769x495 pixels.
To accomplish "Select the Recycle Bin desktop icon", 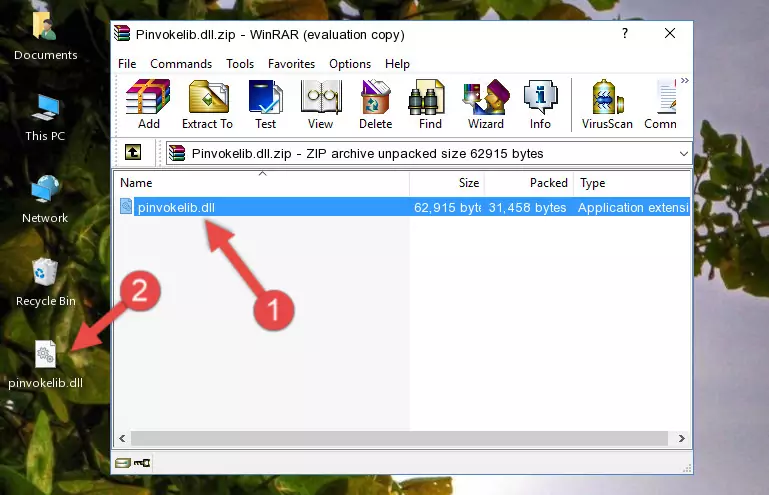I will click(46, 282).
